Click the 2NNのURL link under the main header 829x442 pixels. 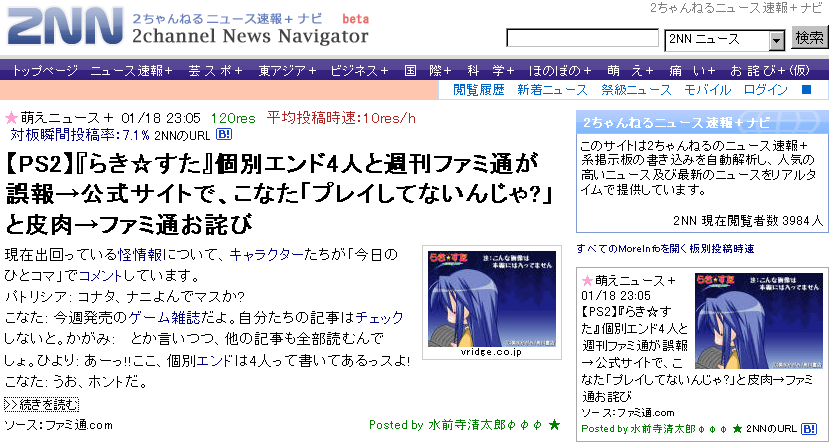pos(182,135)
